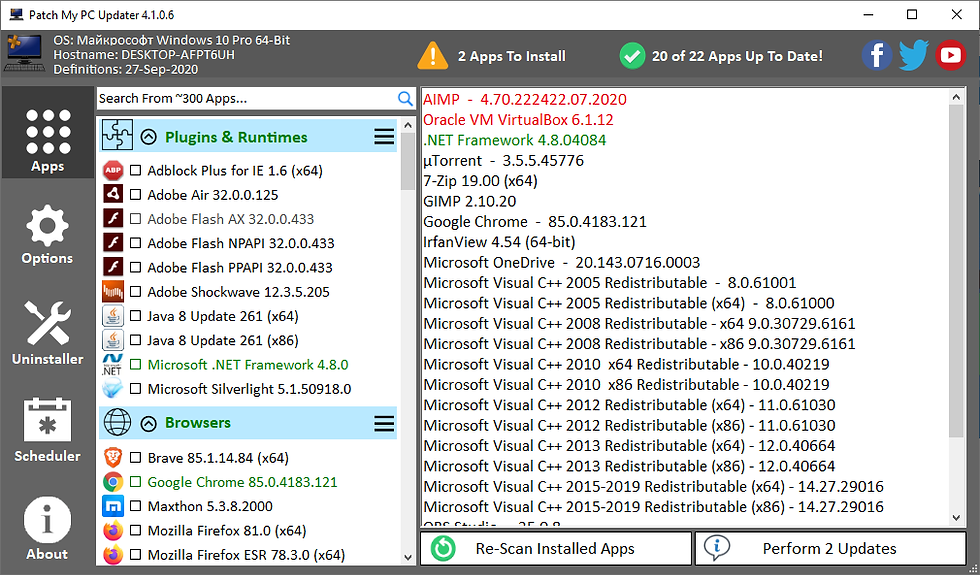This screenshot has width=980, height=575.
Task: Click the Adobe Shockwave icon
Action: pyautogui.click(x=113, y=291)
